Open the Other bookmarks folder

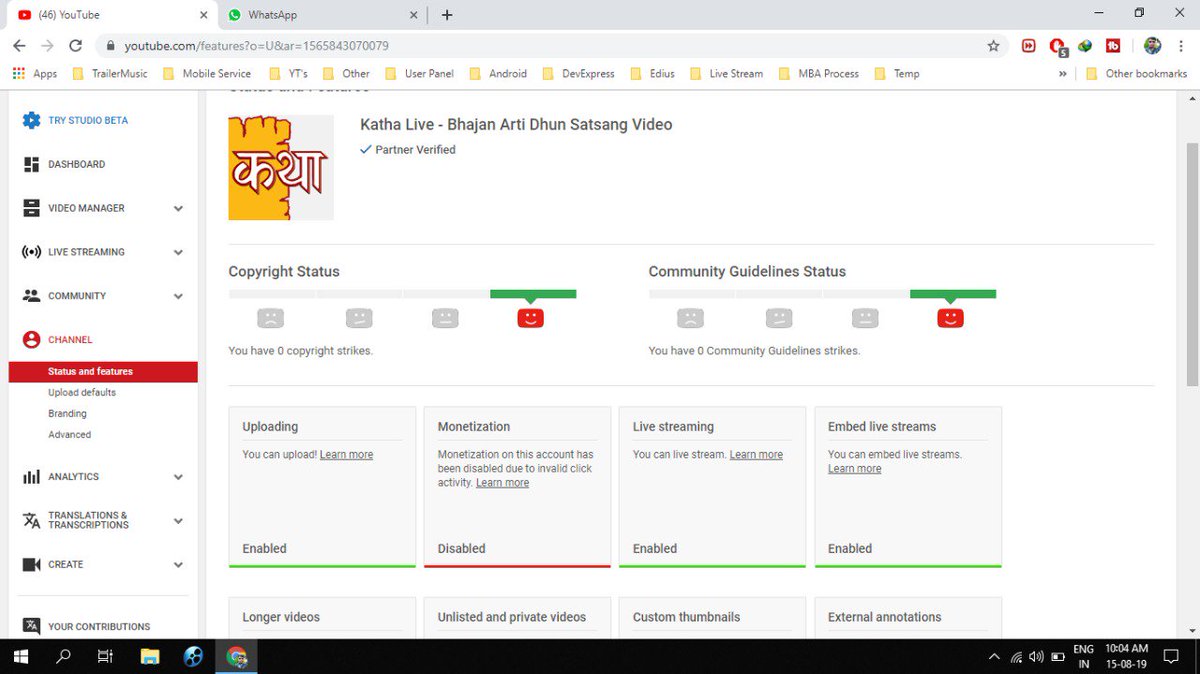[1136, 73]
